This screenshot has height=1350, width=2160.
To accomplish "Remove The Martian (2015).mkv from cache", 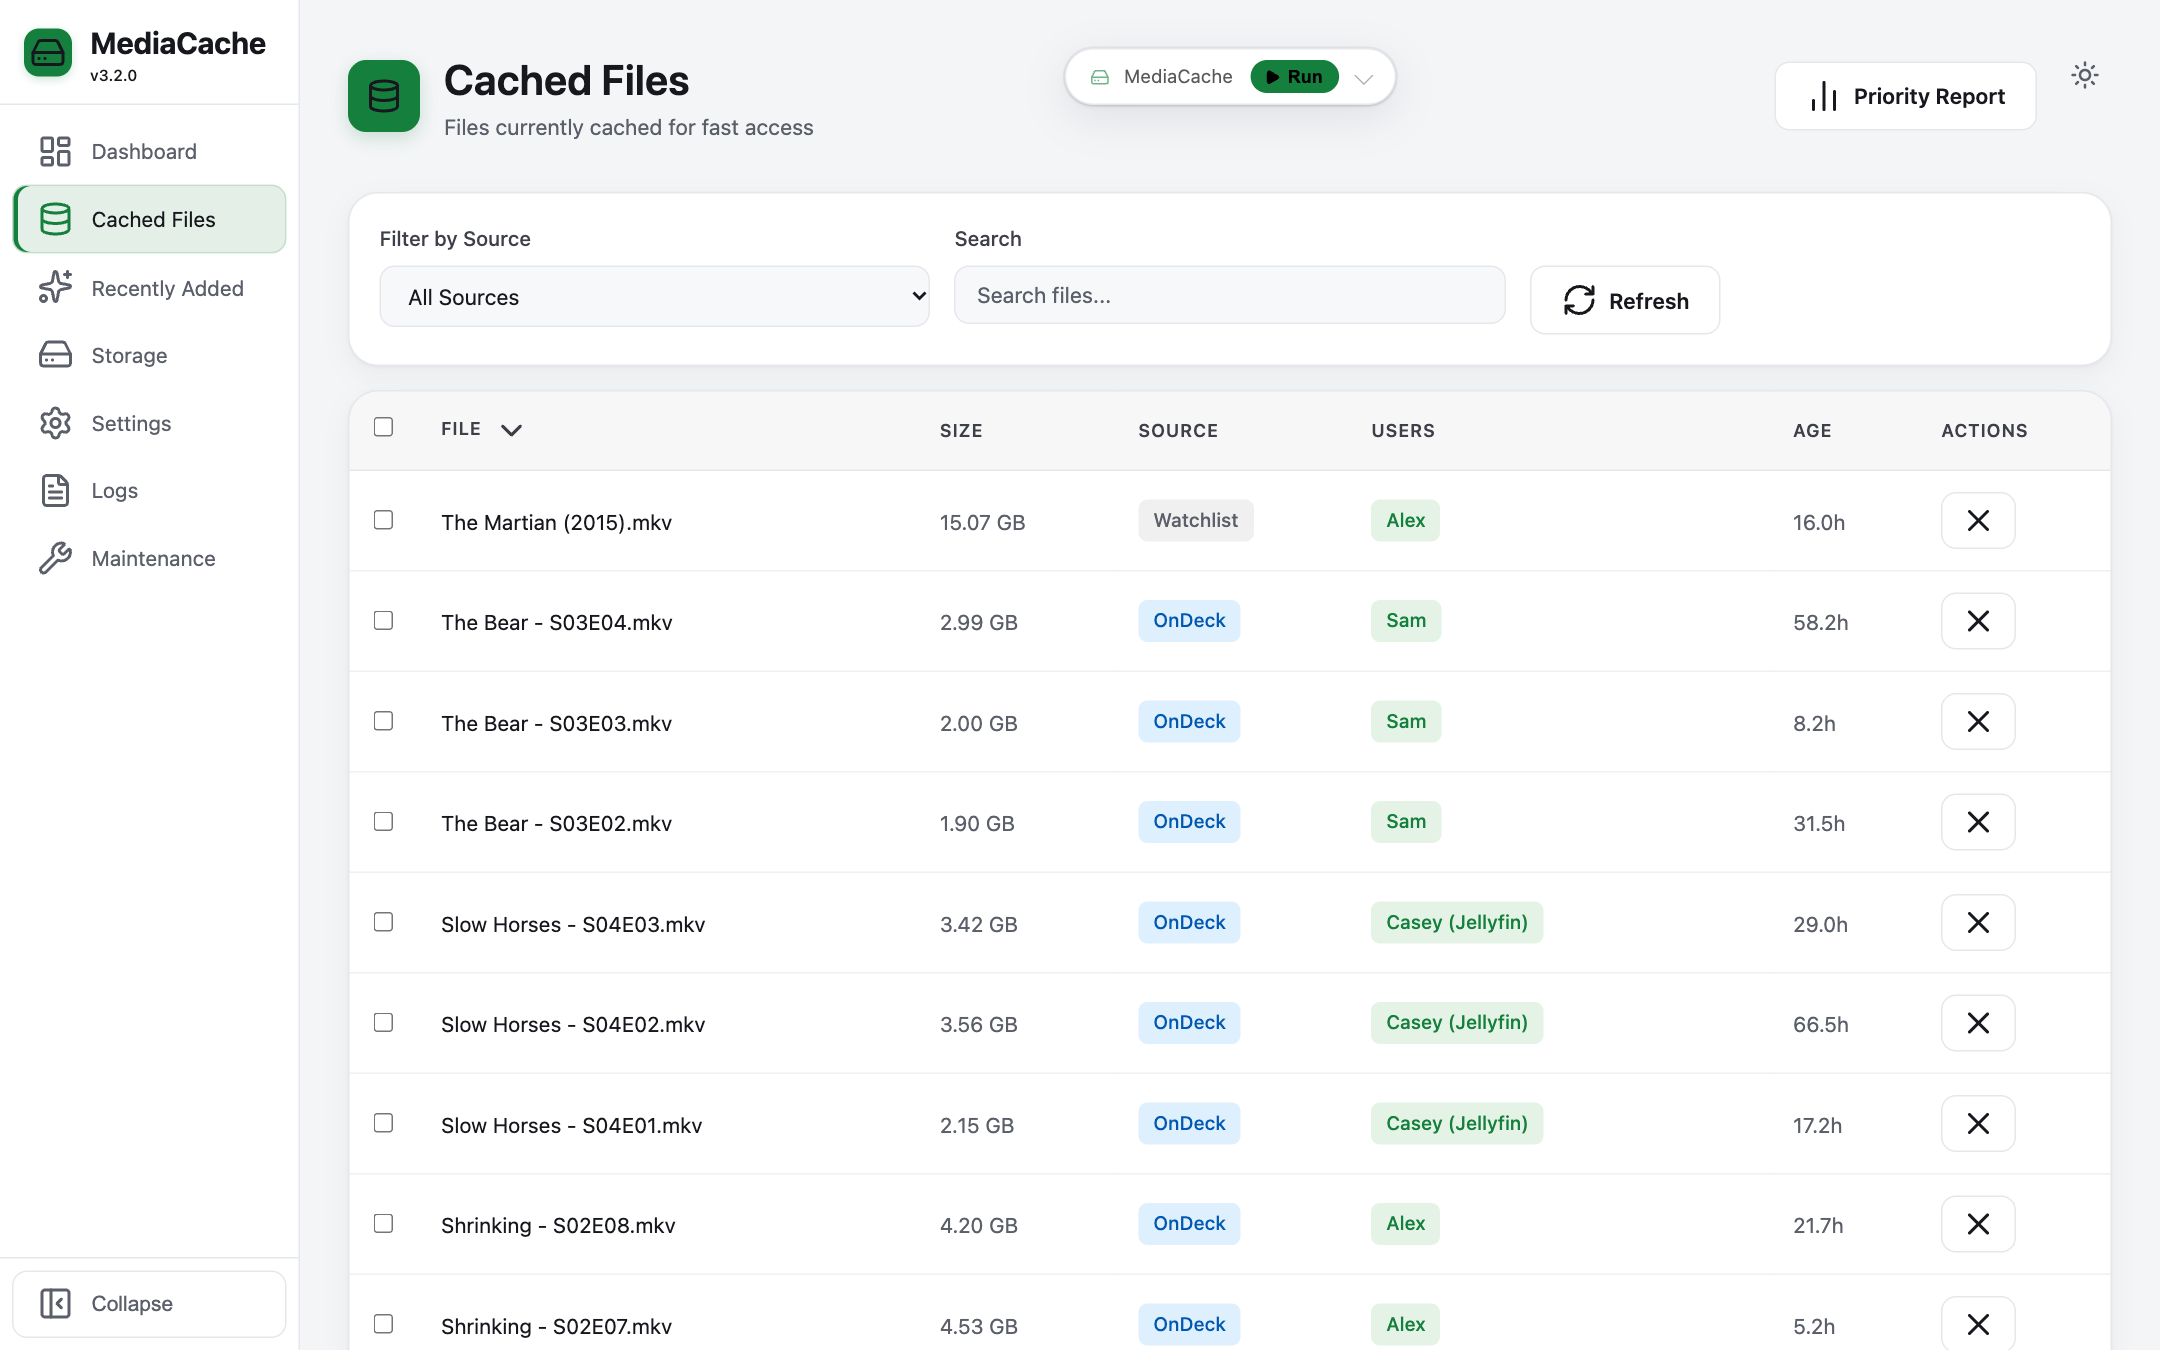I will 1978,521.
